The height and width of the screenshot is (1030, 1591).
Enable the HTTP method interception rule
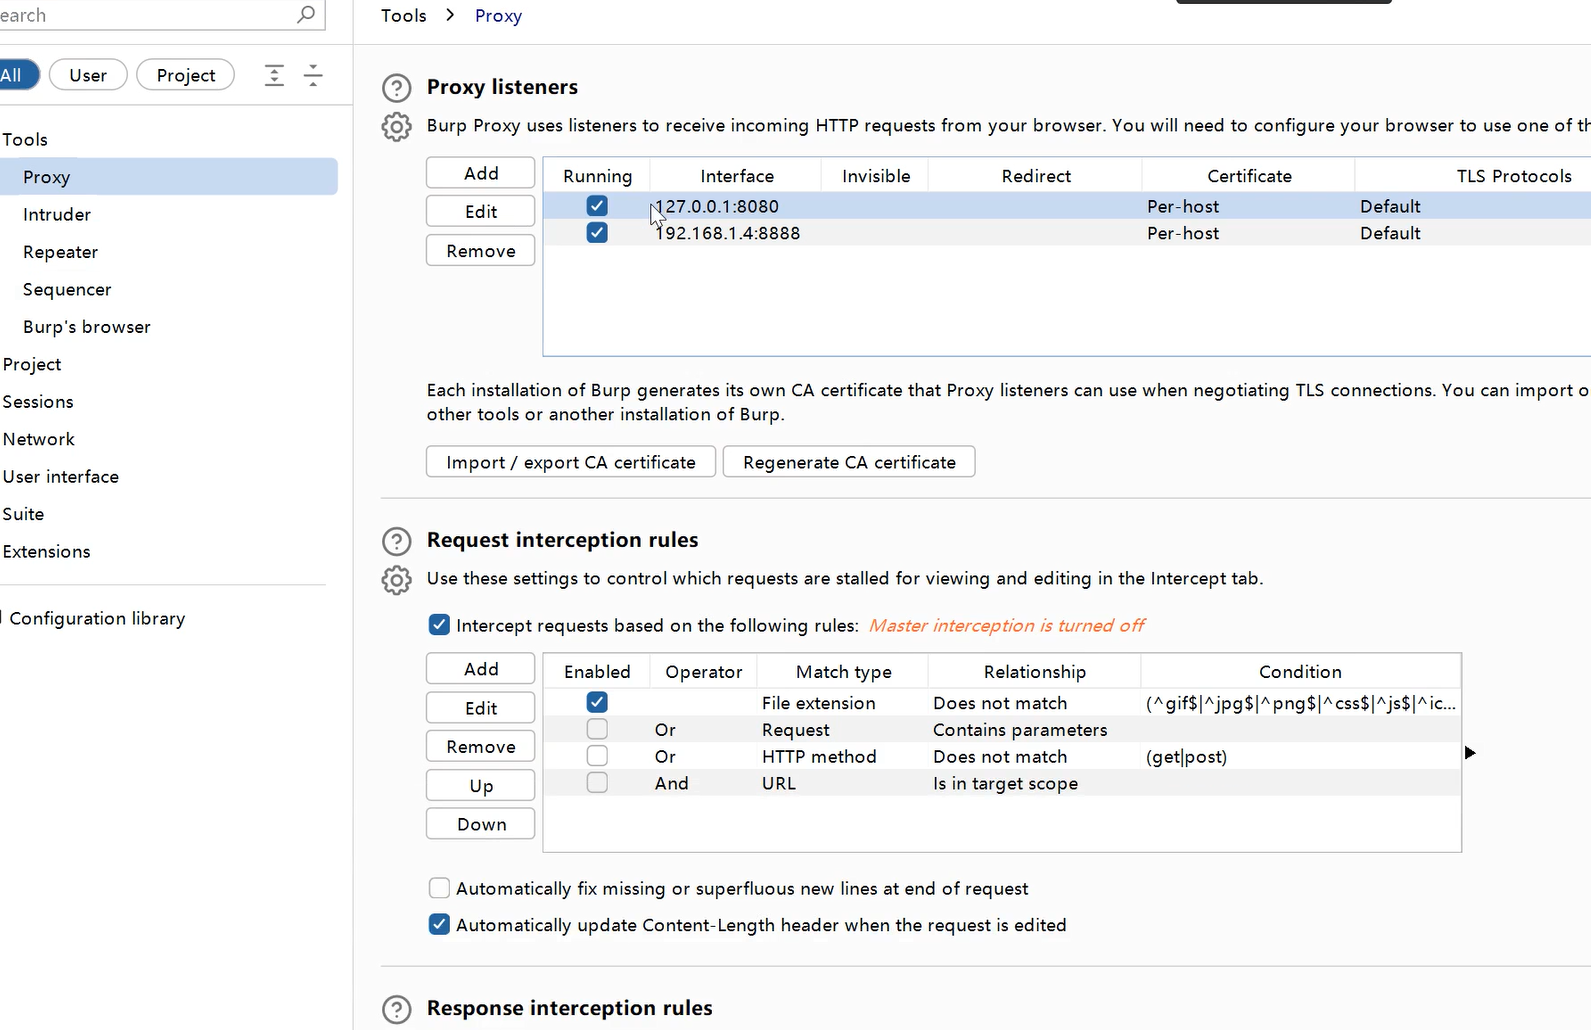coord(597,756)
